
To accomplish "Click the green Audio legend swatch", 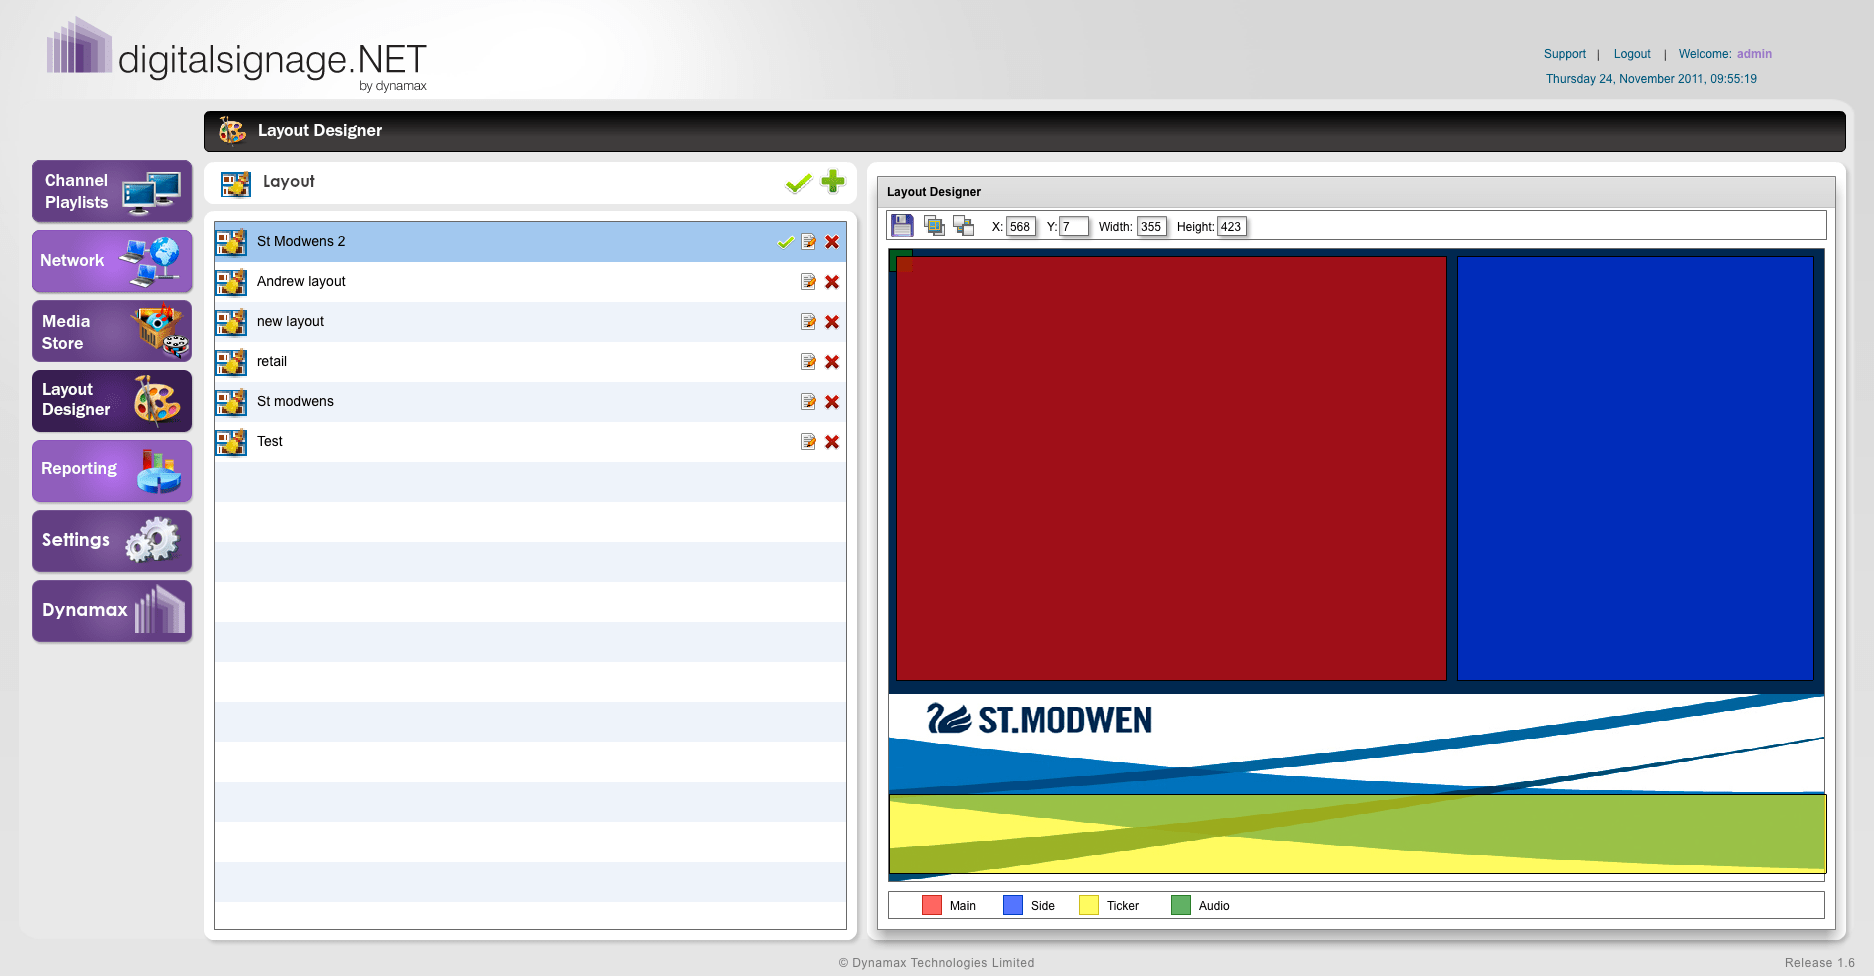I will (1181, 905).
